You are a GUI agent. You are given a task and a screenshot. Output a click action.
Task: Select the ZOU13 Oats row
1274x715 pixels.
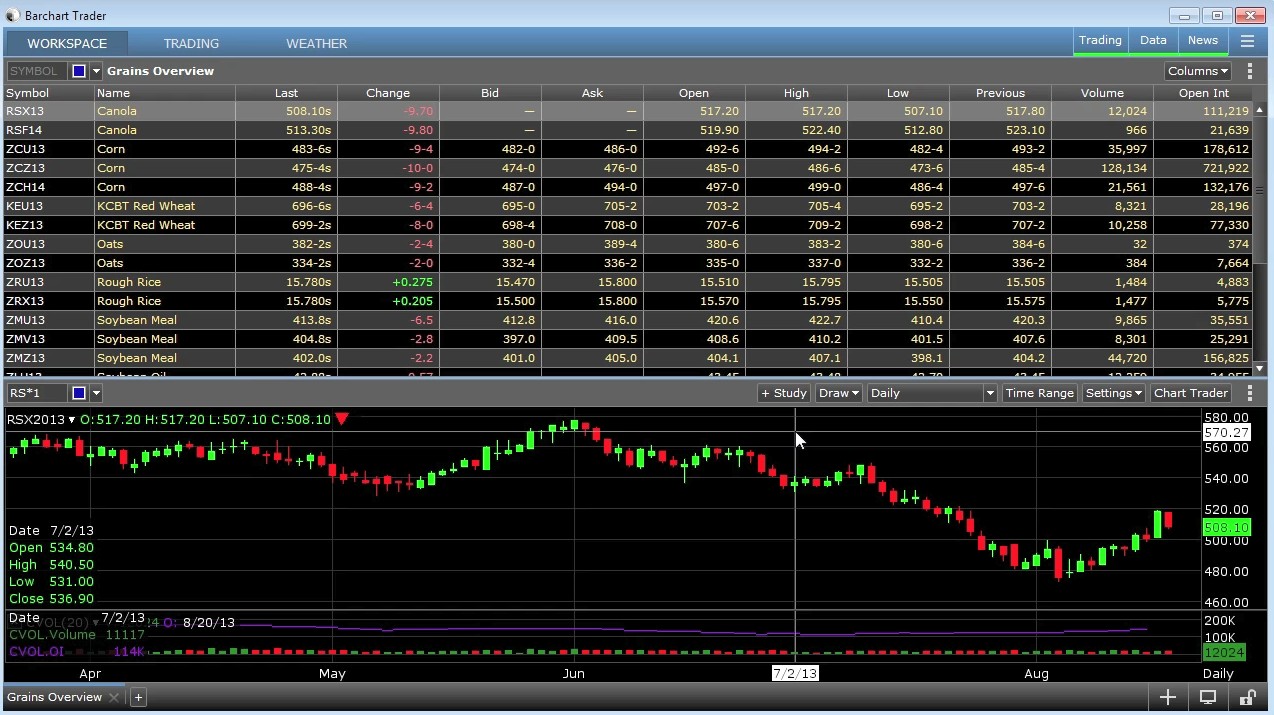tap(628, 244)
